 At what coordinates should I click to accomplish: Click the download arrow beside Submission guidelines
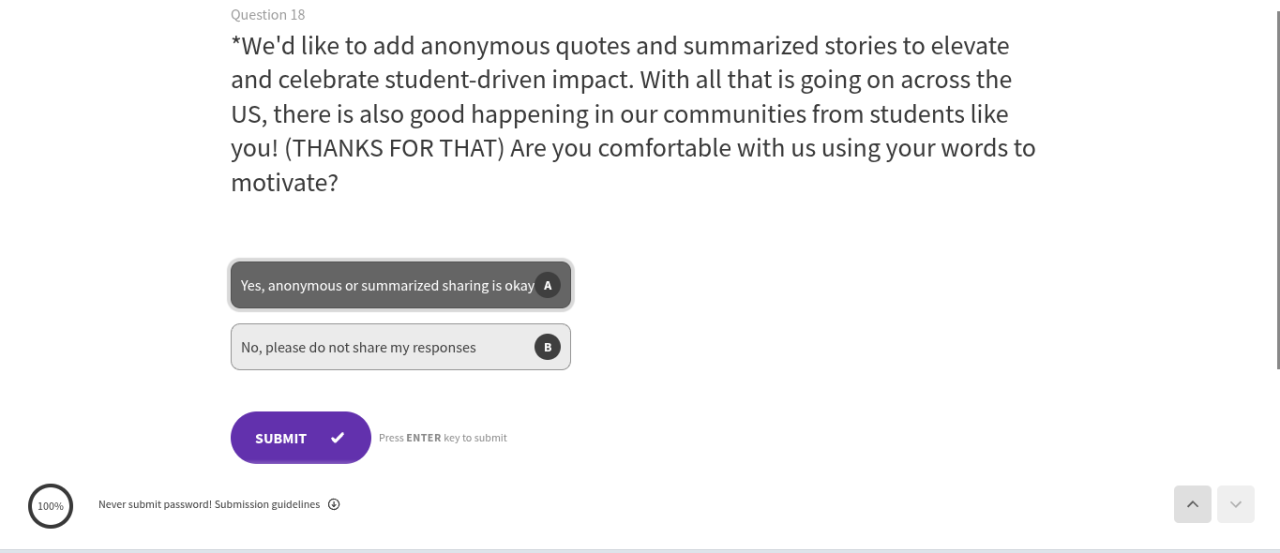pyautogui.click(x=334, y=505)
